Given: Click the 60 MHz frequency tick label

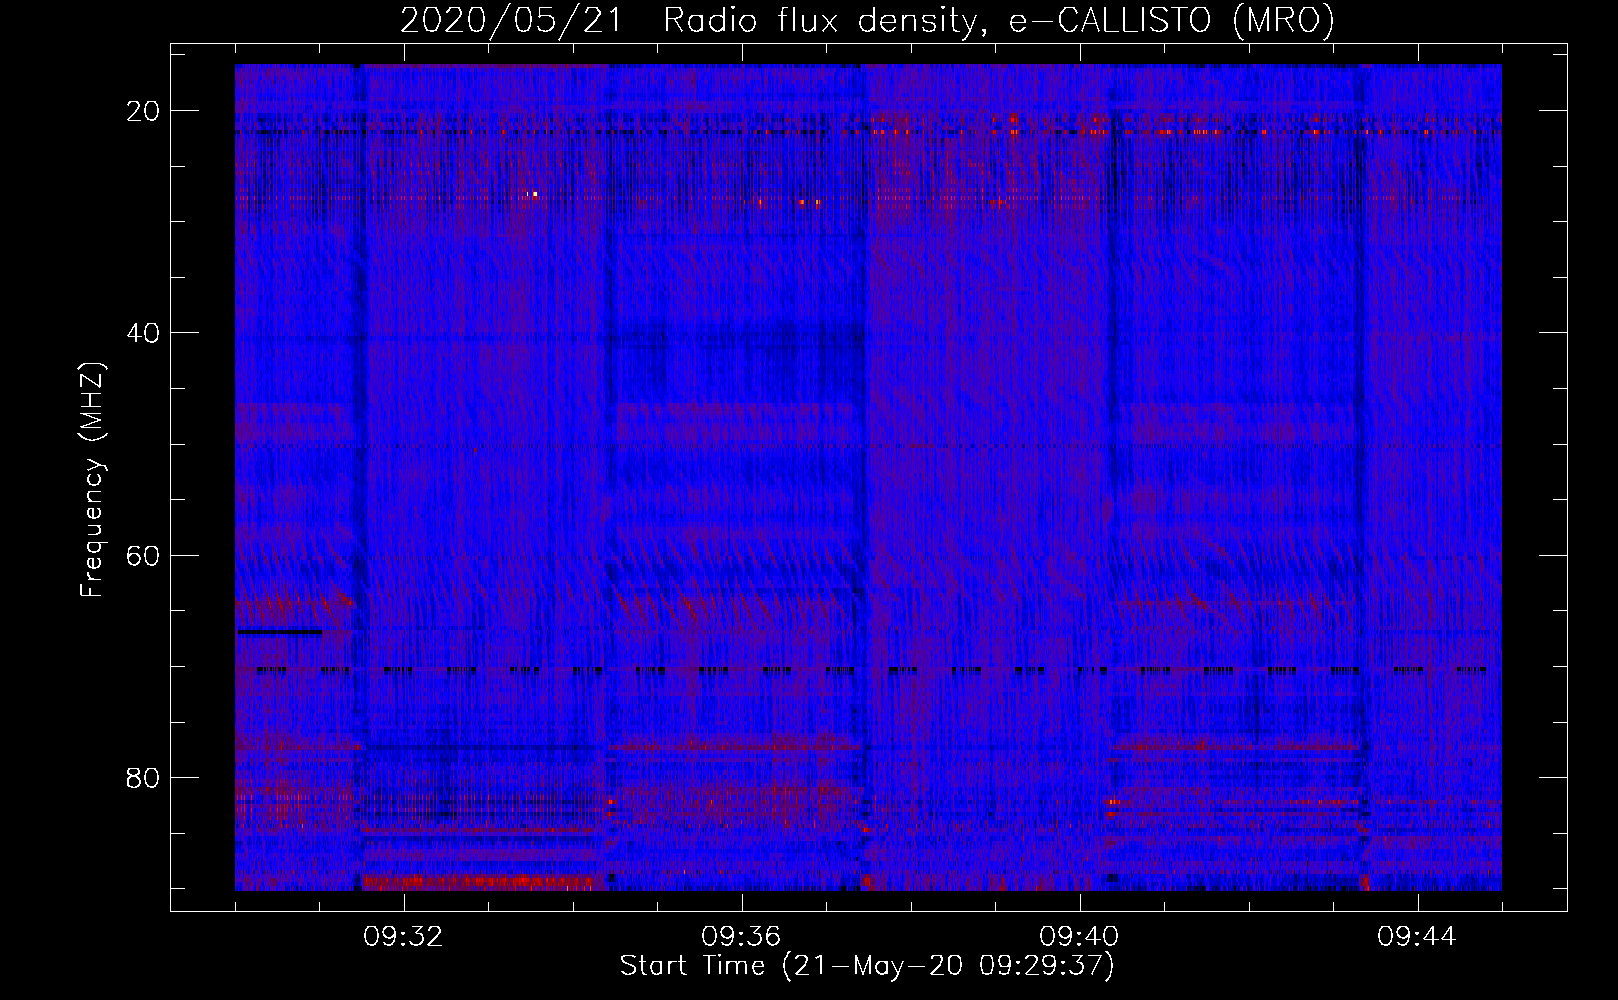Looking at the screenshot, I should (144, 555).
